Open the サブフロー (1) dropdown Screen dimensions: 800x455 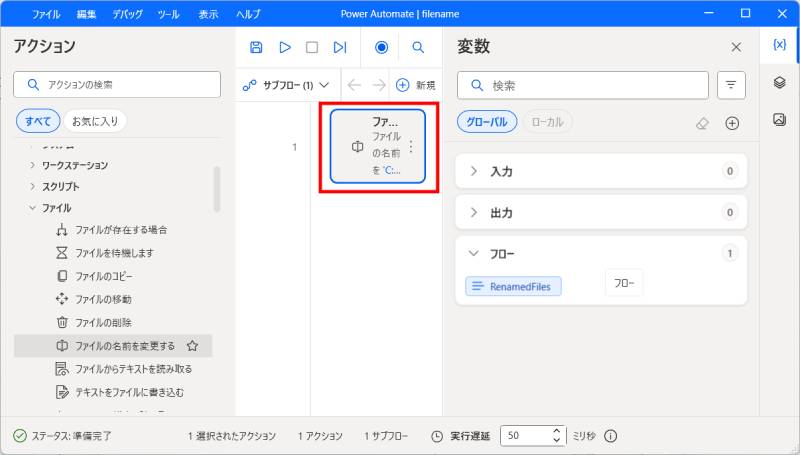[286, 85]
